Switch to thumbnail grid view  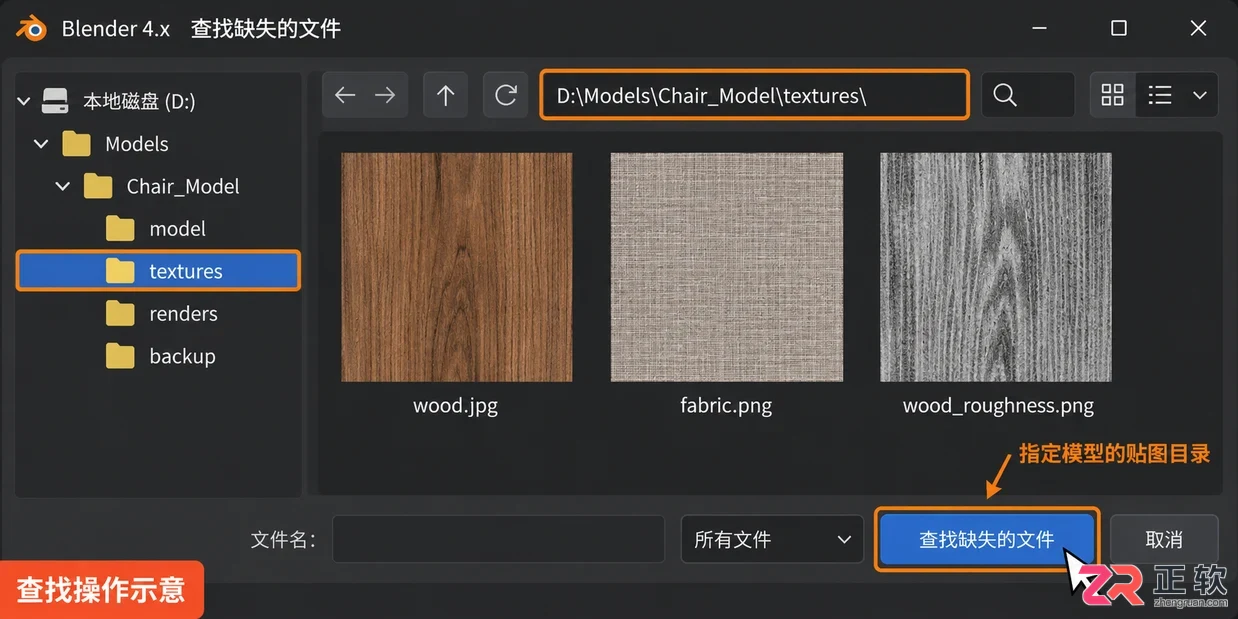1112,95
